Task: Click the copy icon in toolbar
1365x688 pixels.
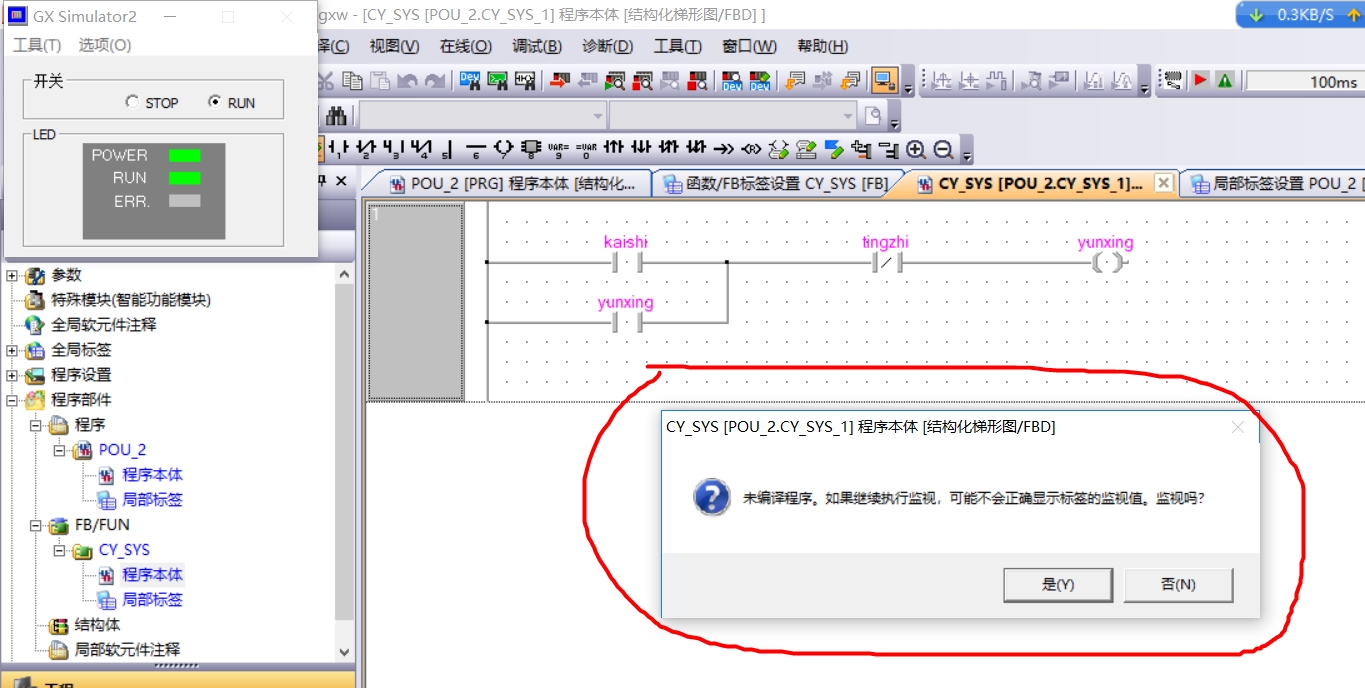Action: [x=353, y=81]
